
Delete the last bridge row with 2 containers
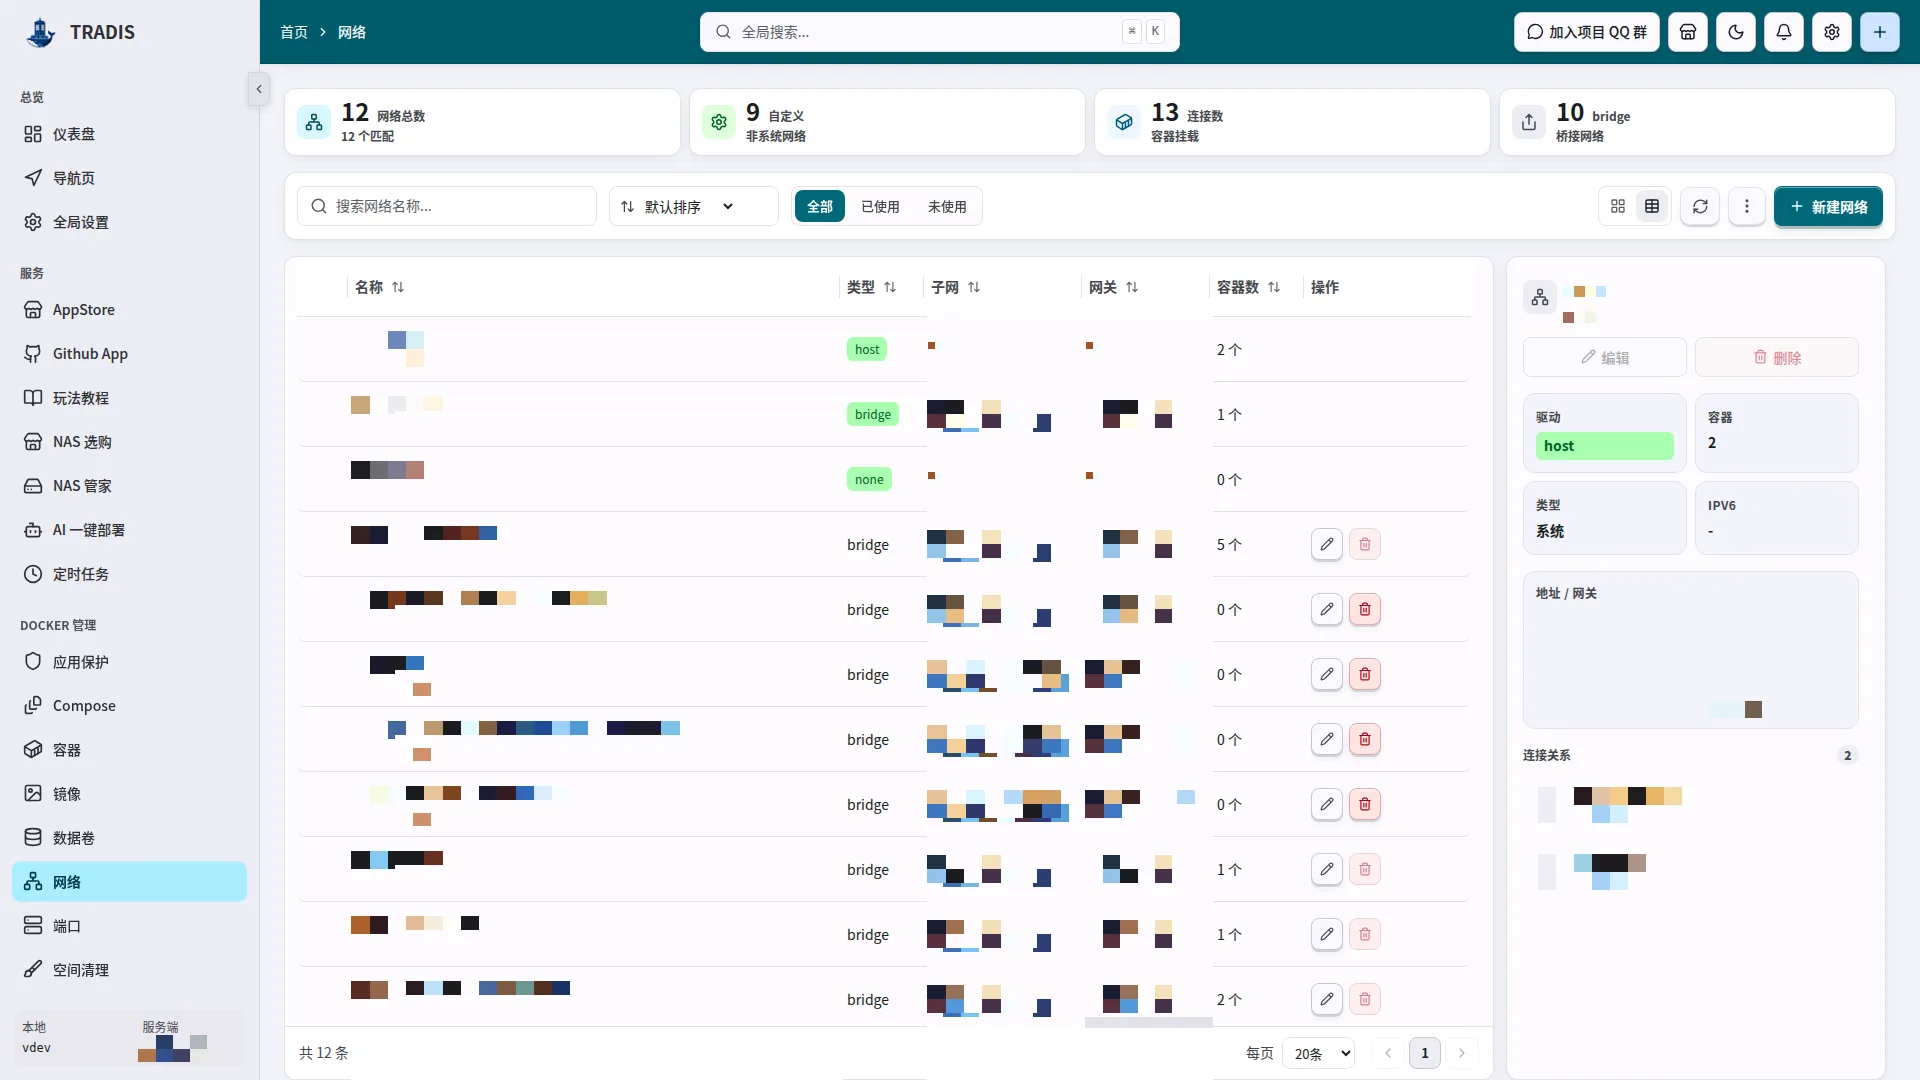[1365, 999]
